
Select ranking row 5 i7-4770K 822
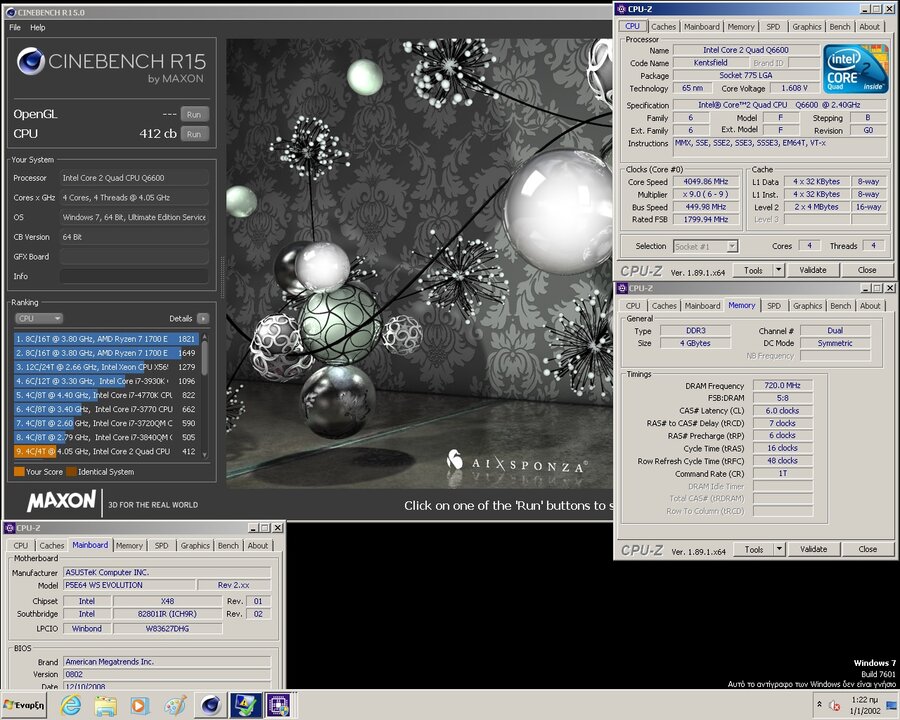tap(106, 395)
